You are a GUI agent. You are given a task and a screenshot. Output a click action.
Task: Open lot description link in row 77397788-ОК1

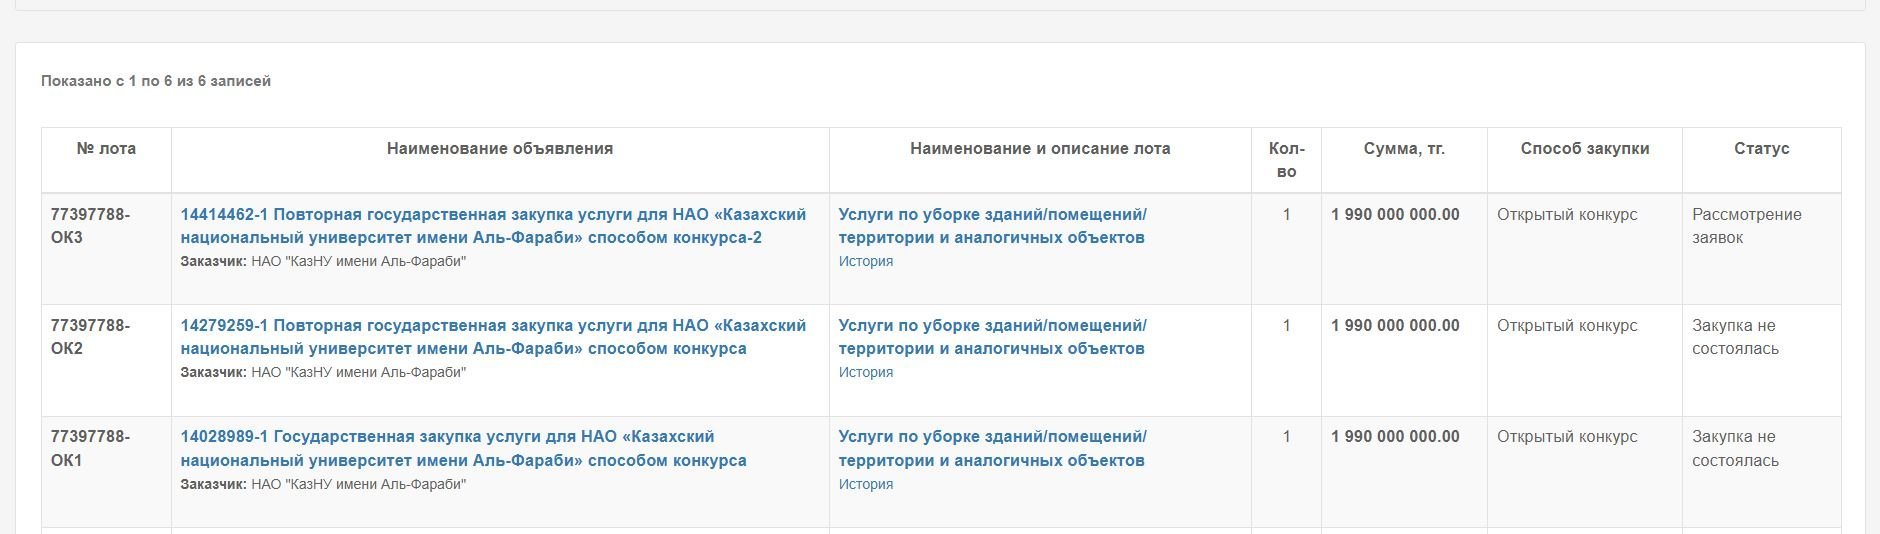992,448
